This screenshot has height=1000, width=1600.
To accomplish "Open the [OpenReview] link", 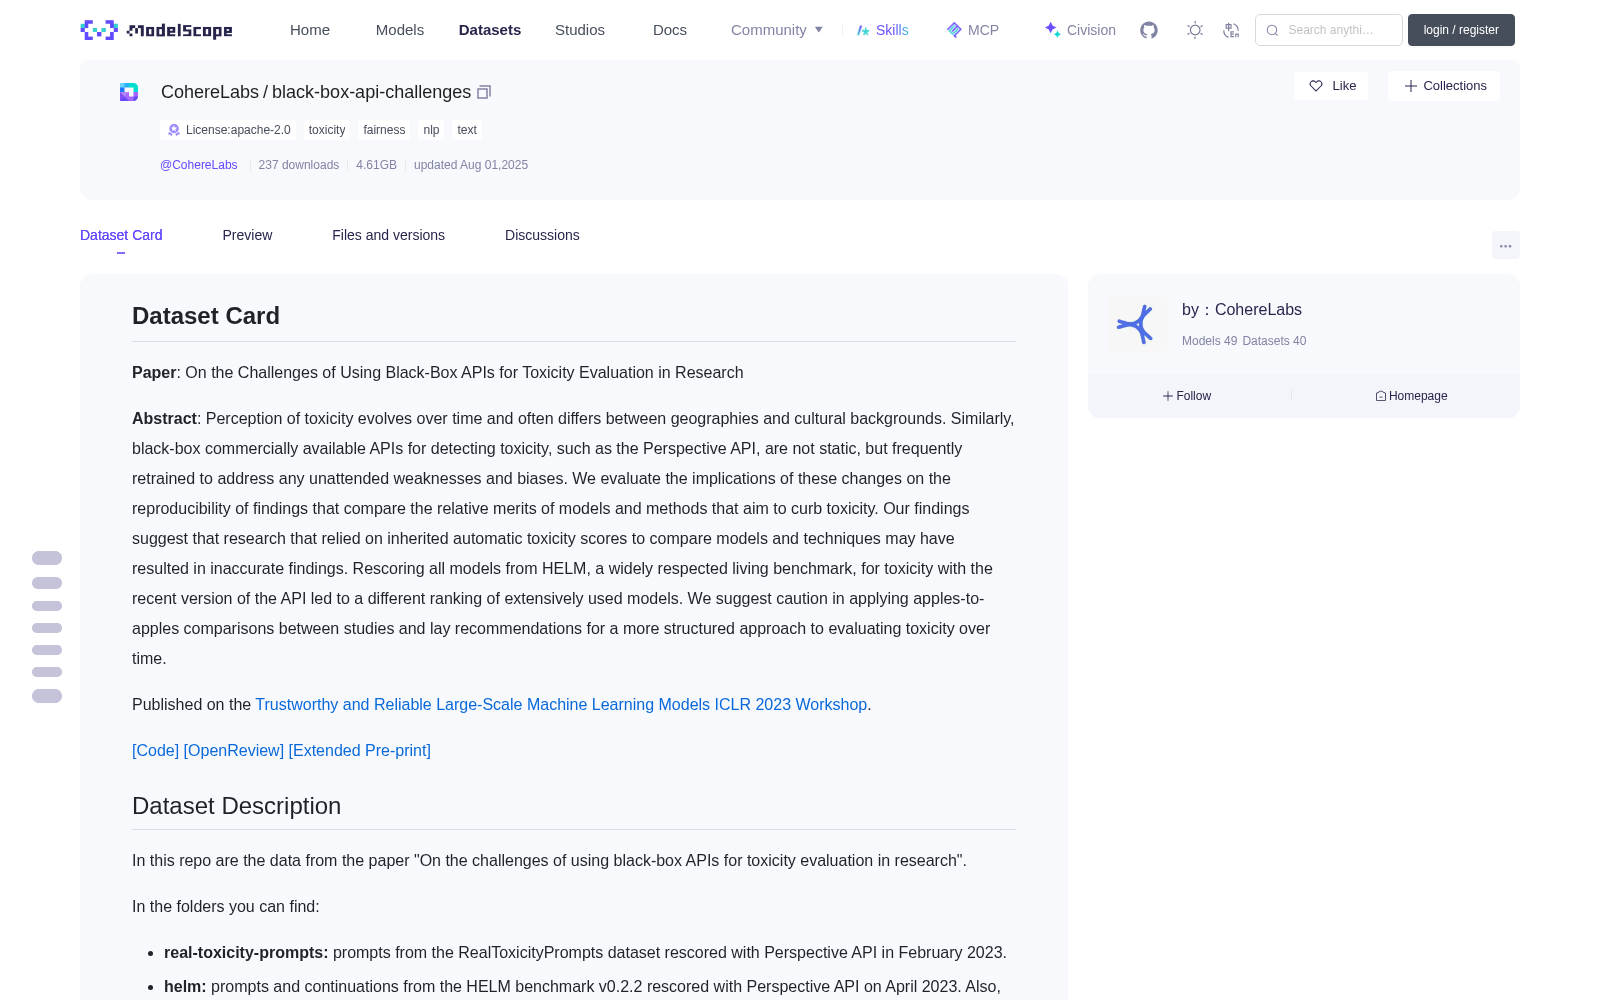I will pyautogui.click(x=234, y=750).
